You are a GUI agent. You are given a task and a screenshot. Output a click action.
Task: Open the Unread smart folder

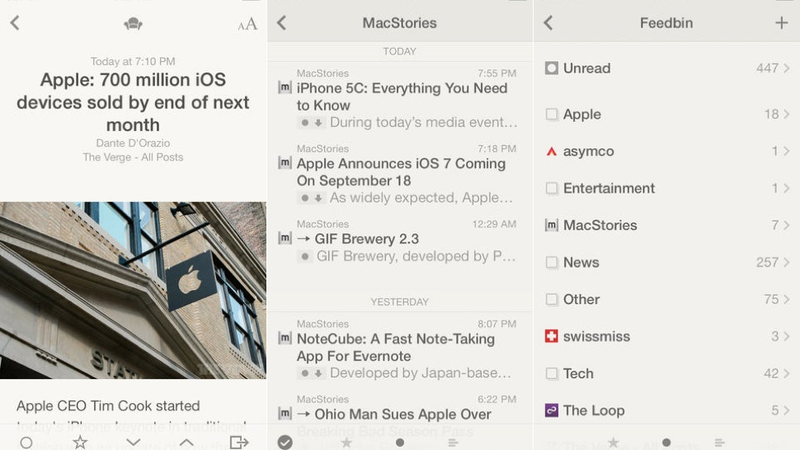(667, 68)
